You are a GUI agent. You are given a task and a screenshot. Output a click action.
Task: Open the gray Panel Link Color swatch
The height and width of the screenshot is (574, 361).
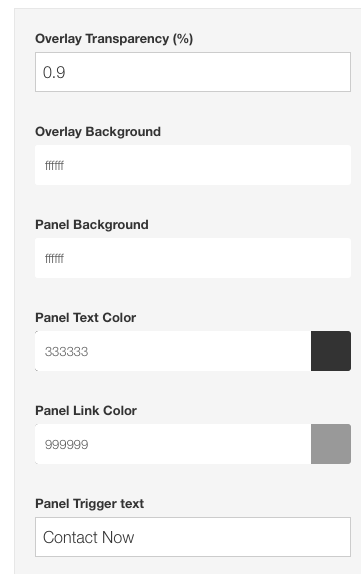[331, 444]
